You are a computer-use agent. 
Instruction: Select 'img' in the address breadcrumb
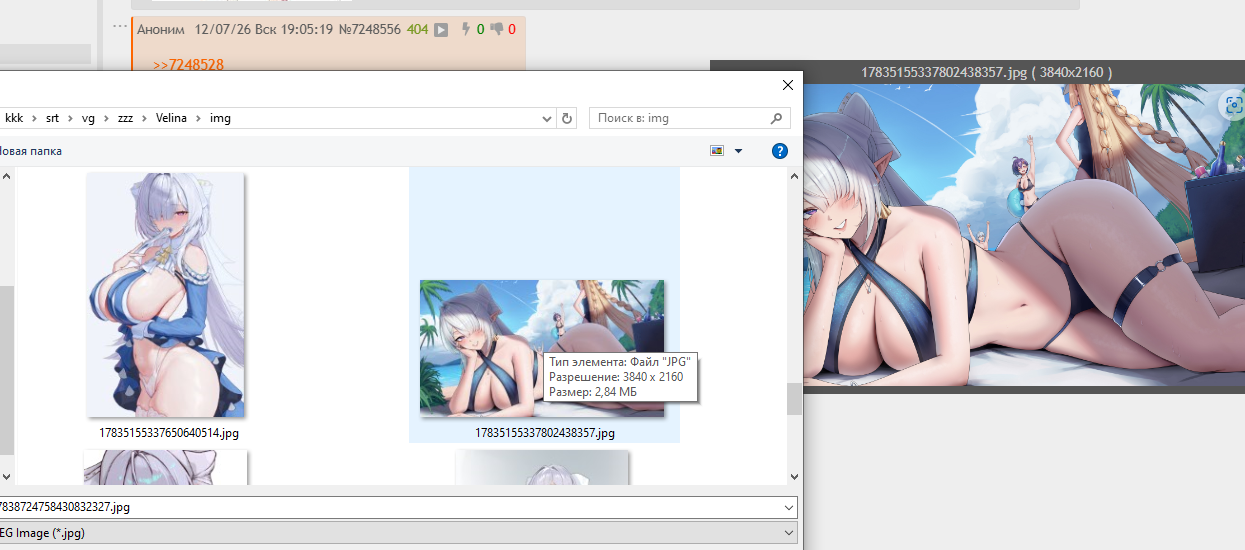[220, 118]
